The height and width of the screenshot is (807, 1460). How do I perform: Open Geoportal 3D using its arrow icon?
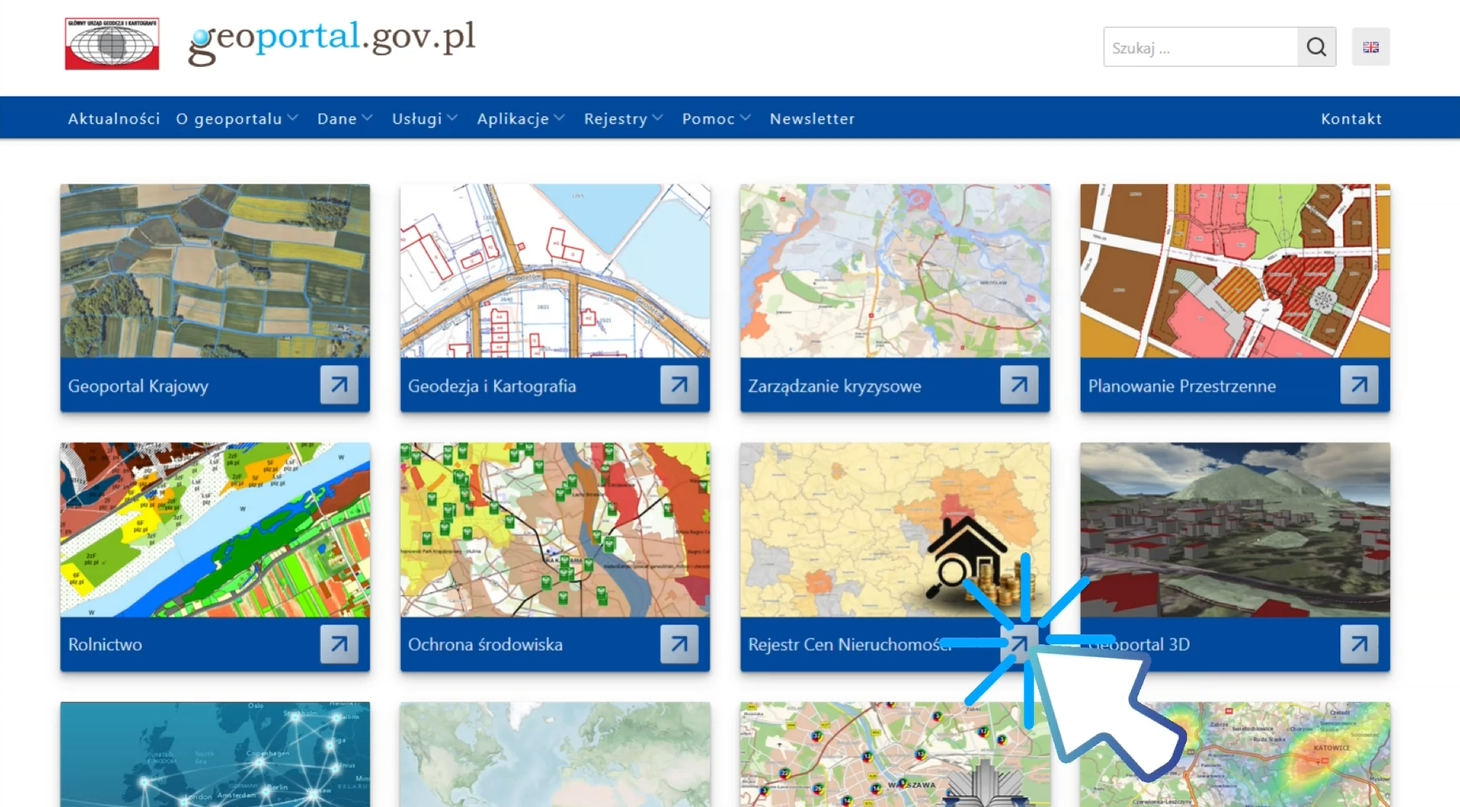pyautogui.click(x=1358, y=643)
